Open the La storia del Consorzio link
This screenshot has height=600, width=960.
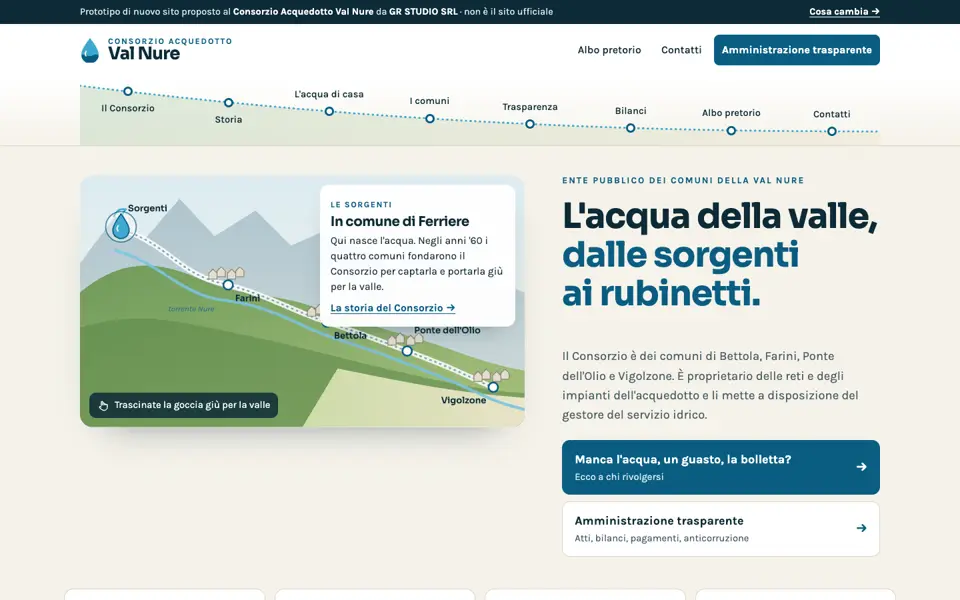392,308
